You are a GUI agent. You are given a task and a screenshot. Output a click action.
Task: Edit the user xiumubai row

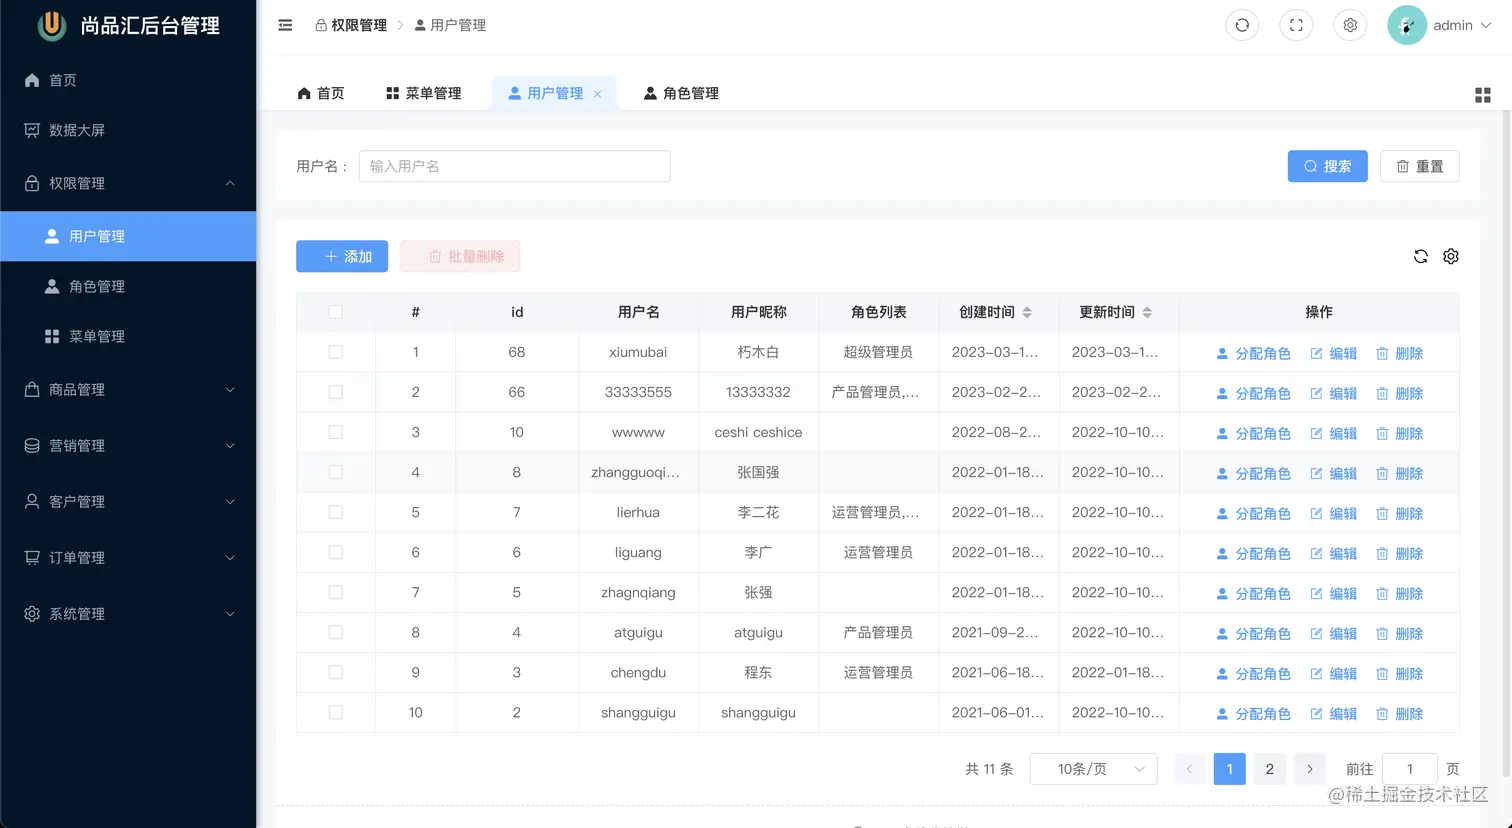1334,353
